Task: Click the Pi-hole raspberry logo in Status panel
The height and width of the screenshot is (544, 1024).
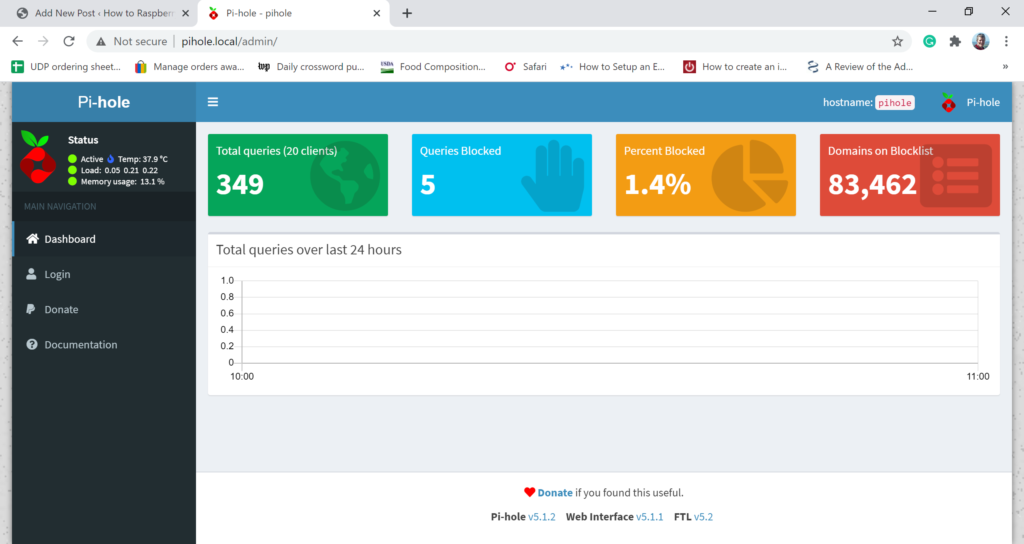Action: 37,157
